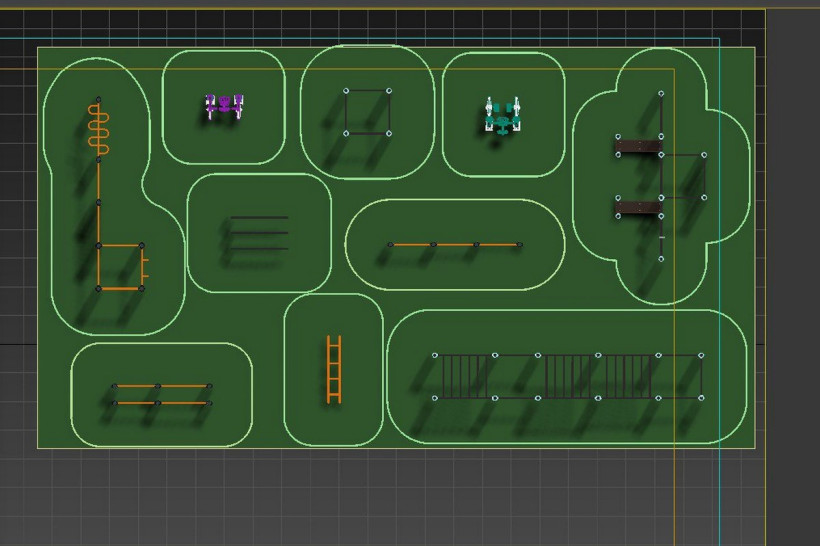Click the top-left corner post of the dark square frame
The image size is (820, 546).
pyautogui.click(x=347, y=91)
